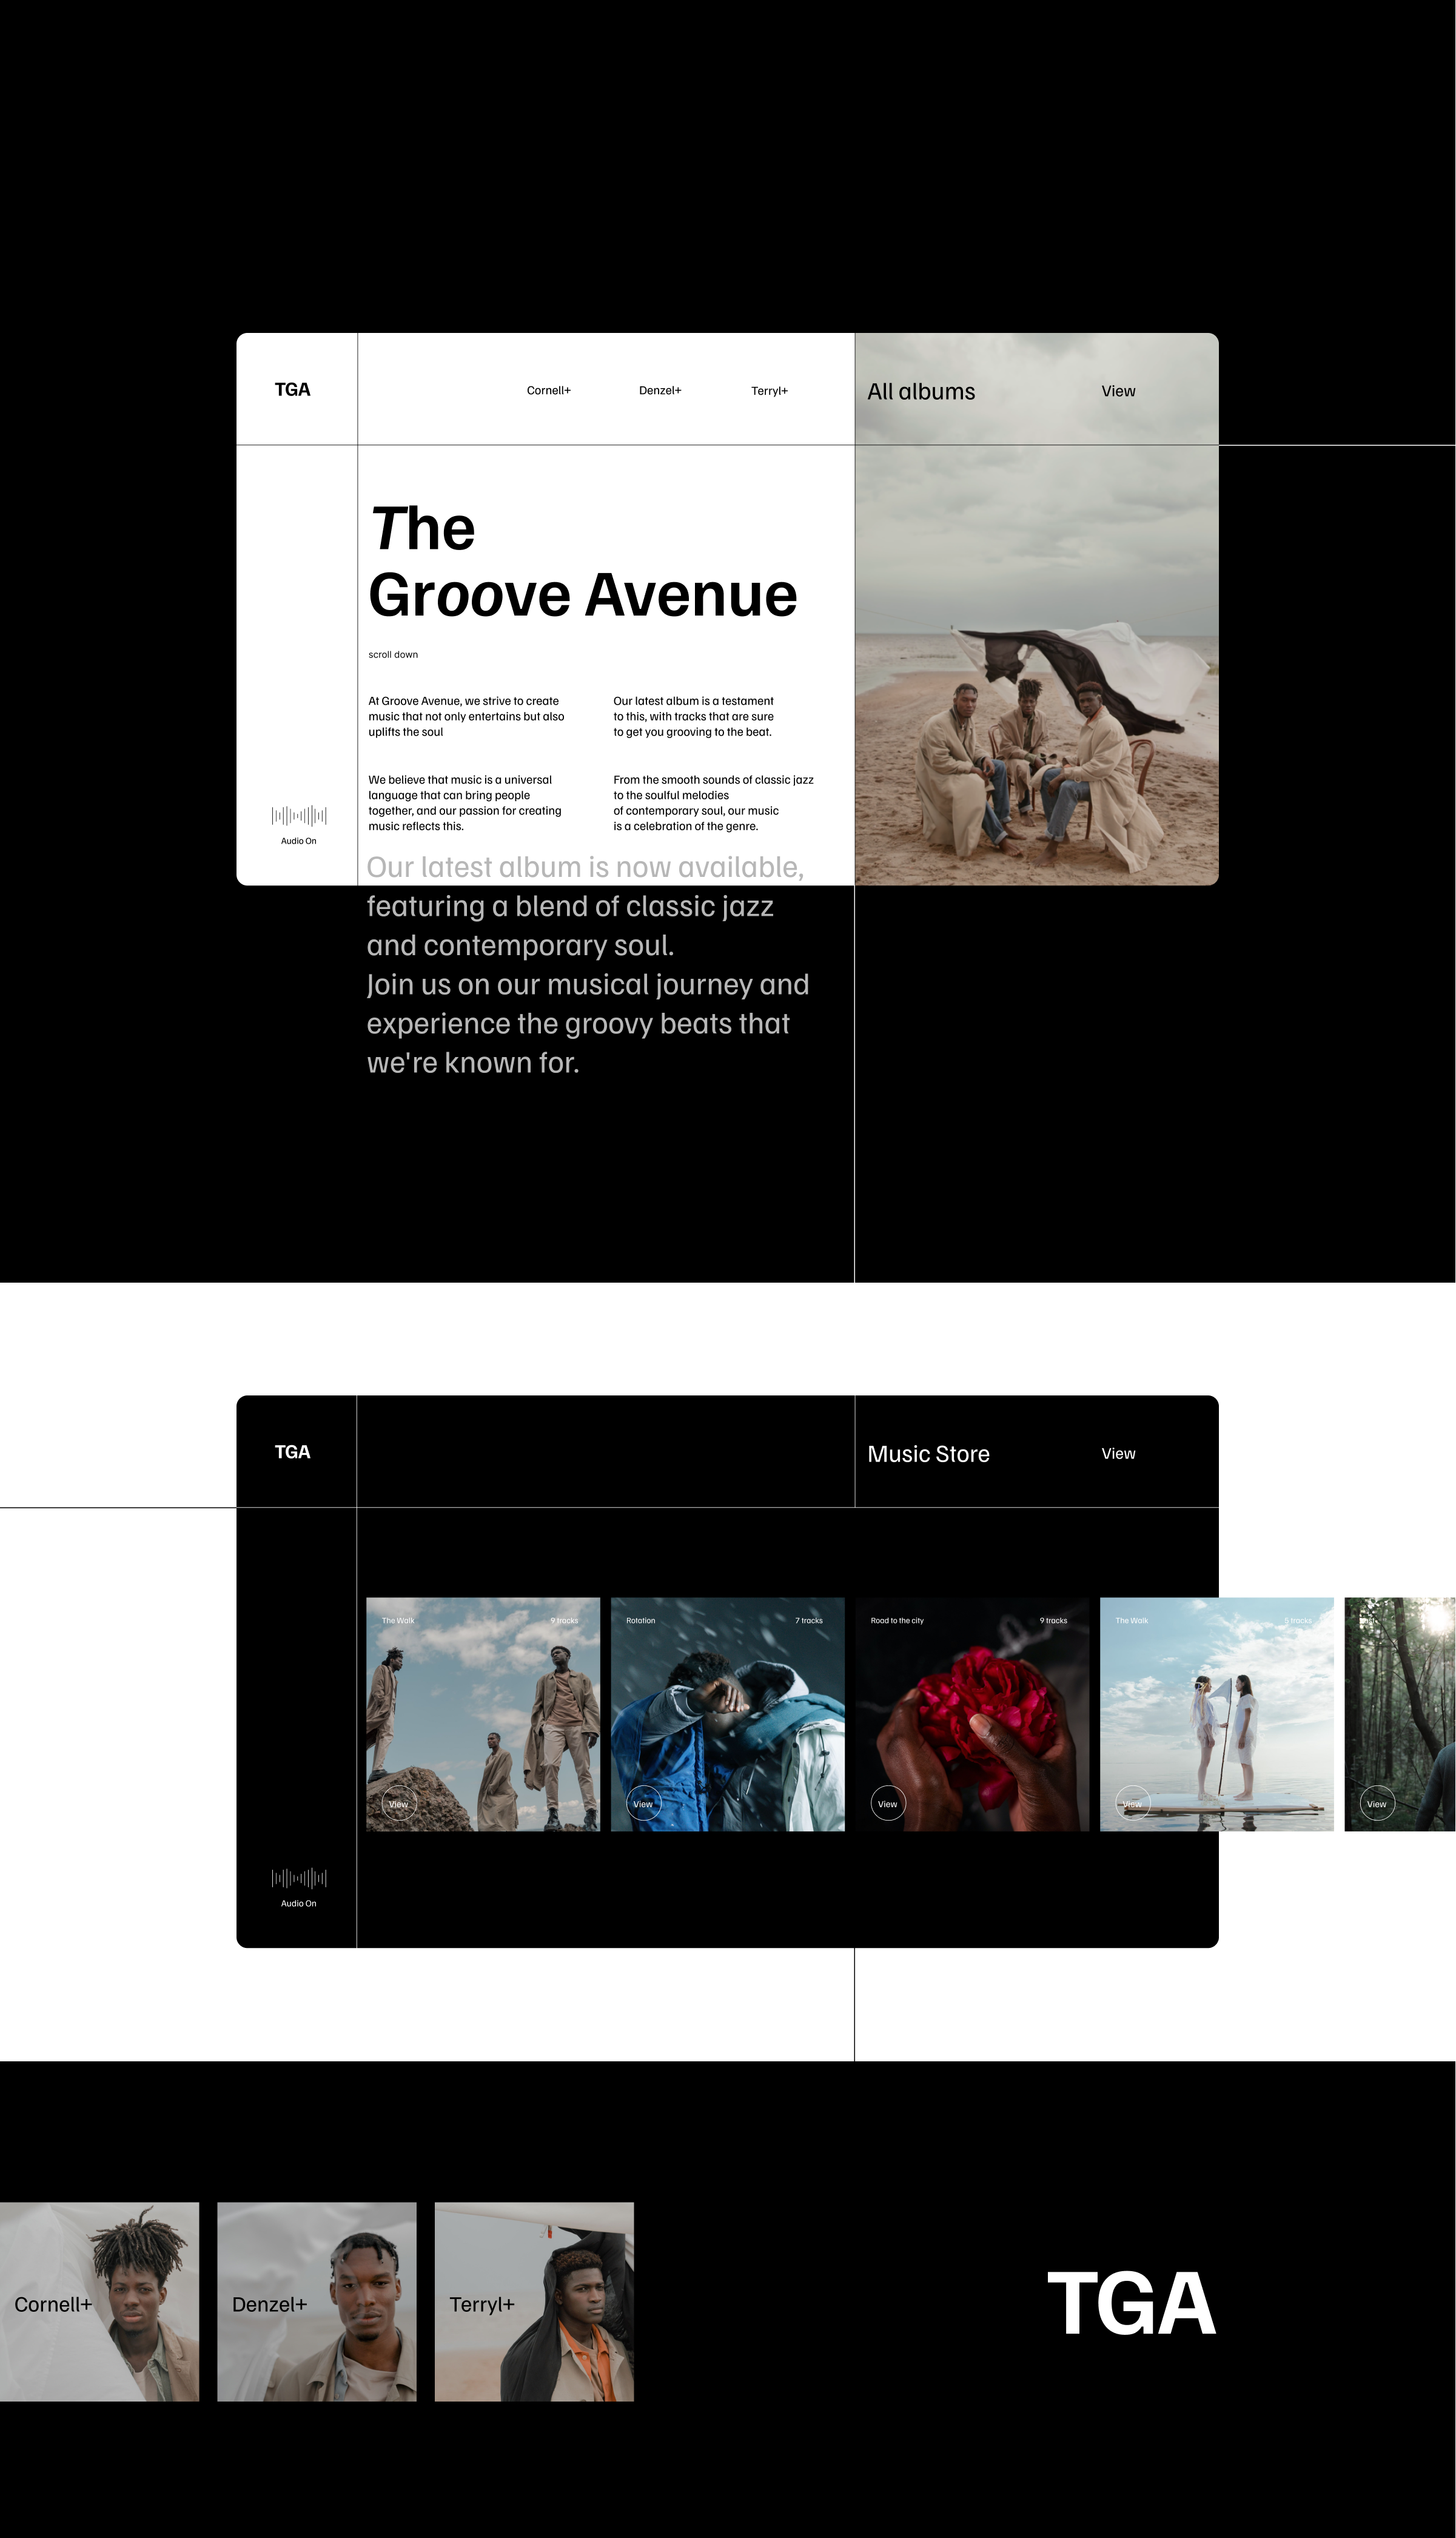Click the scroll down label under the headline
Screen dimensions: 1456x2538
coord(393,655)
